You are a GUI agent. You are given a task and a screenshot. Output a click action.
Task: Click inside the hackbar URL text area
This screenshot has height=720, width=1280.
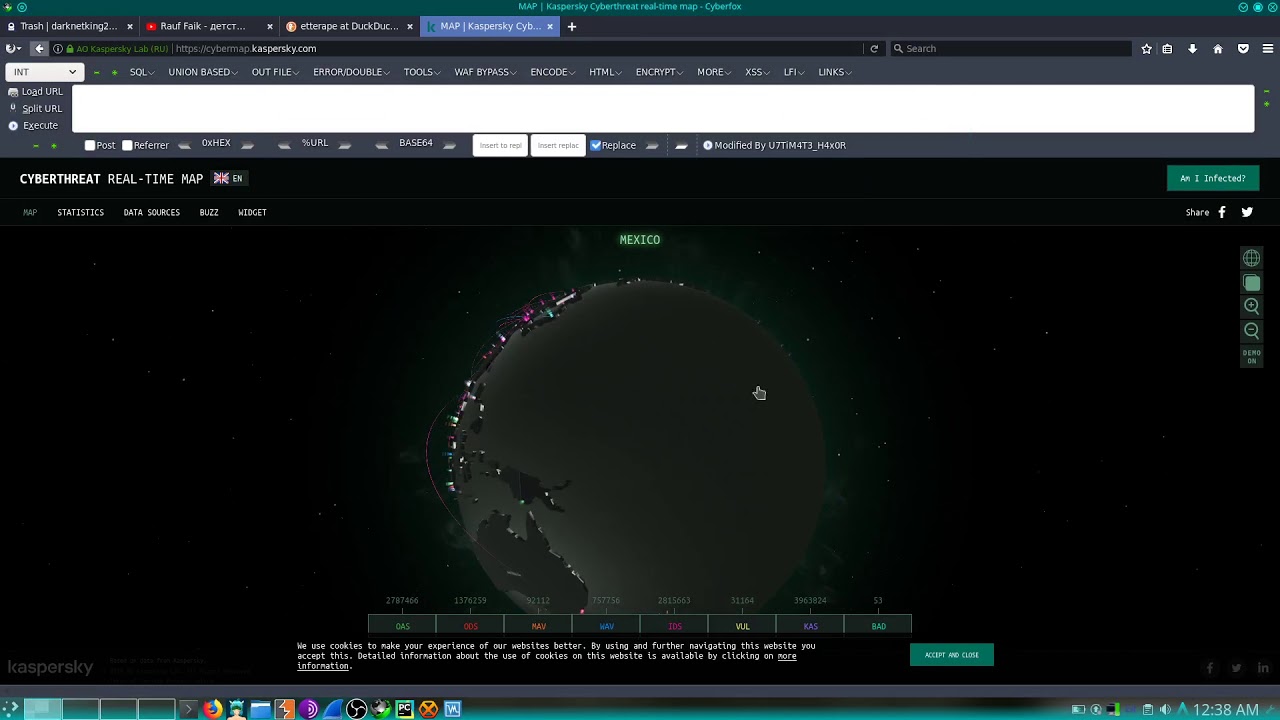663,108
